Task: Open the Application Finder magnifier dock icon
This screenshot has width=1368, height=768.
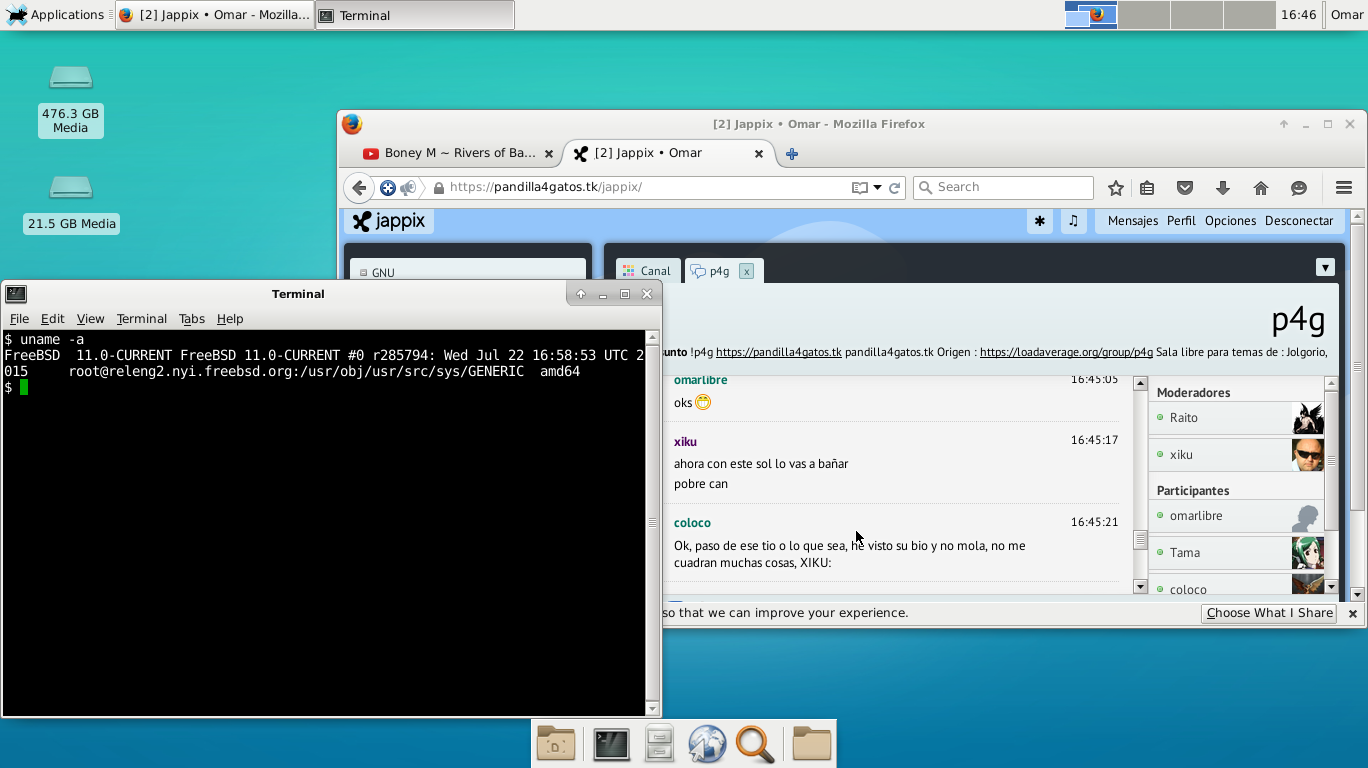Action: click(x=755, y=744)
